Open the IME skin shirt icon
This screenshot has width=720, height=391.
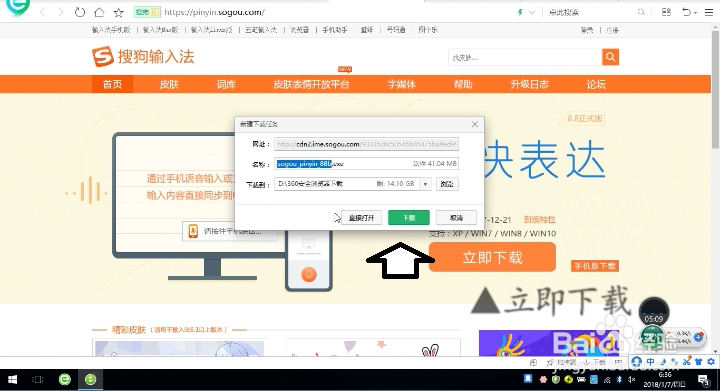coord(698,362)
